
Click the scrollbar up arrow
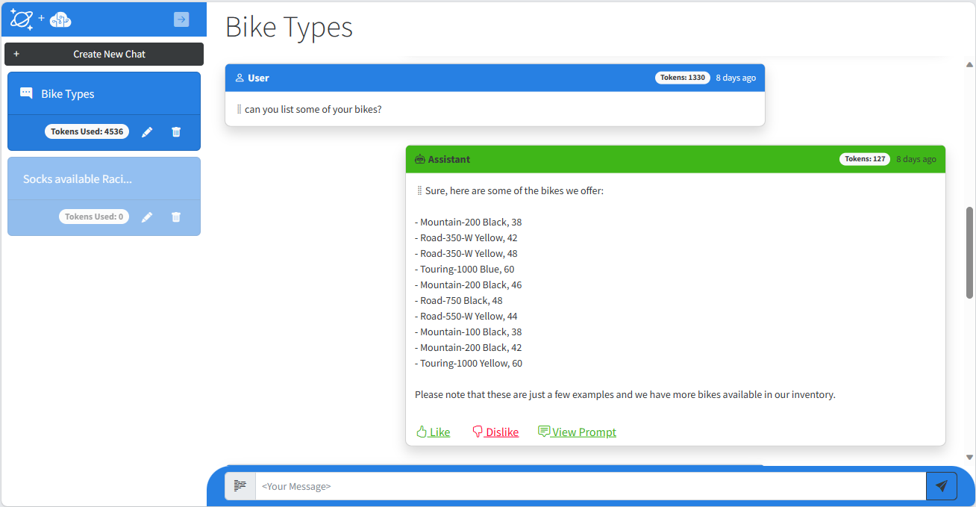pos(969,65)
